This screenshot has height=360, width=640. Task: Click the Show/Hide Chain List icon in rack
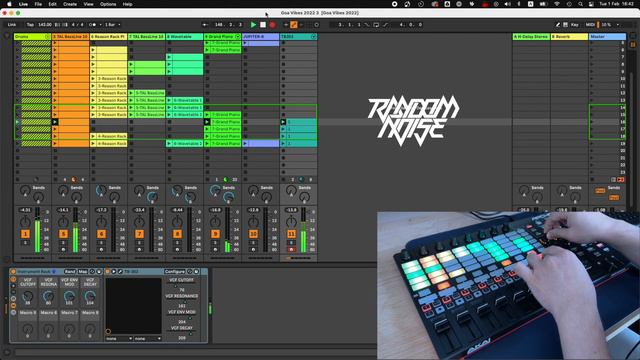13,299
